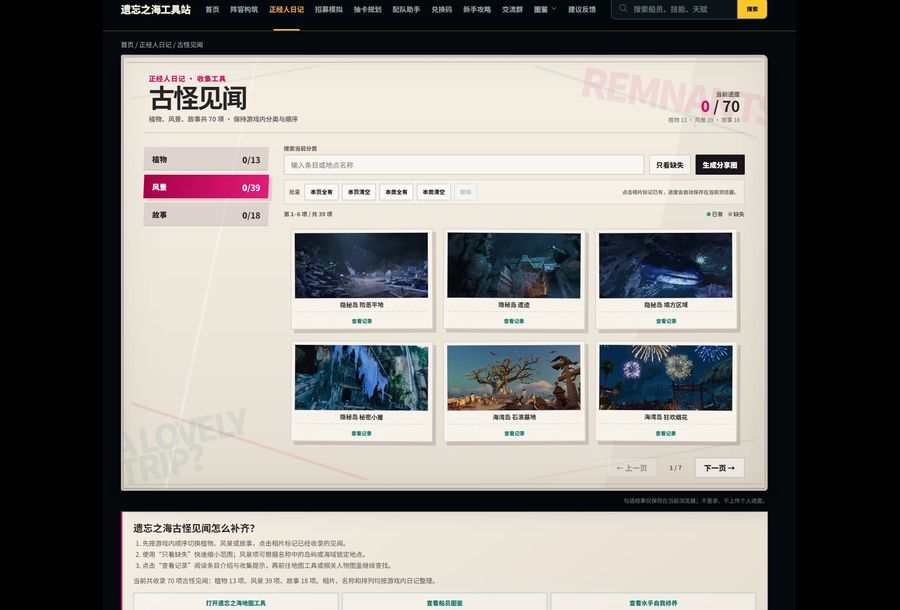Image resolution: width=900 pixels, height=610 pixels.
Task: Click the 首页 breadcrumb link
Action: 127,45
